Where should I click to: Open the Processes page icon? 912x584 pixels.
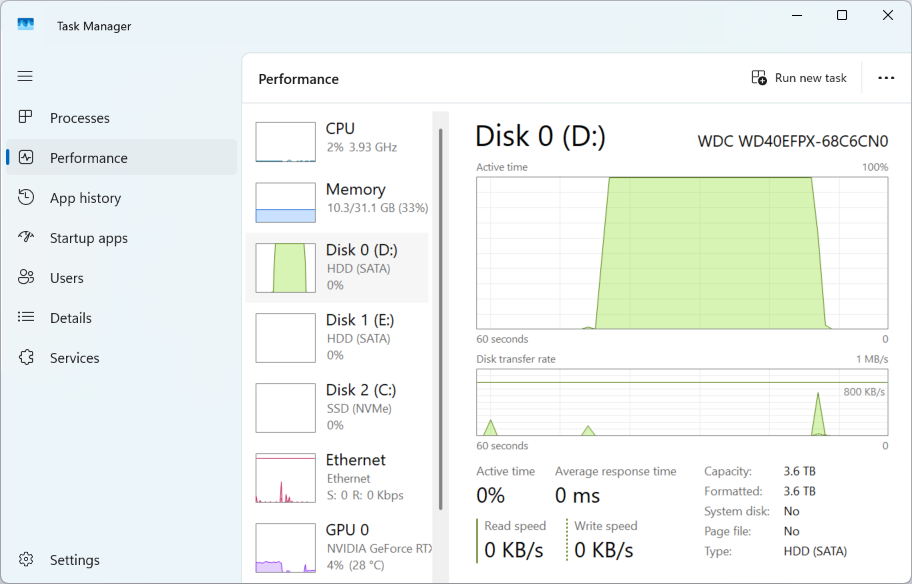[x=27, y=118]
